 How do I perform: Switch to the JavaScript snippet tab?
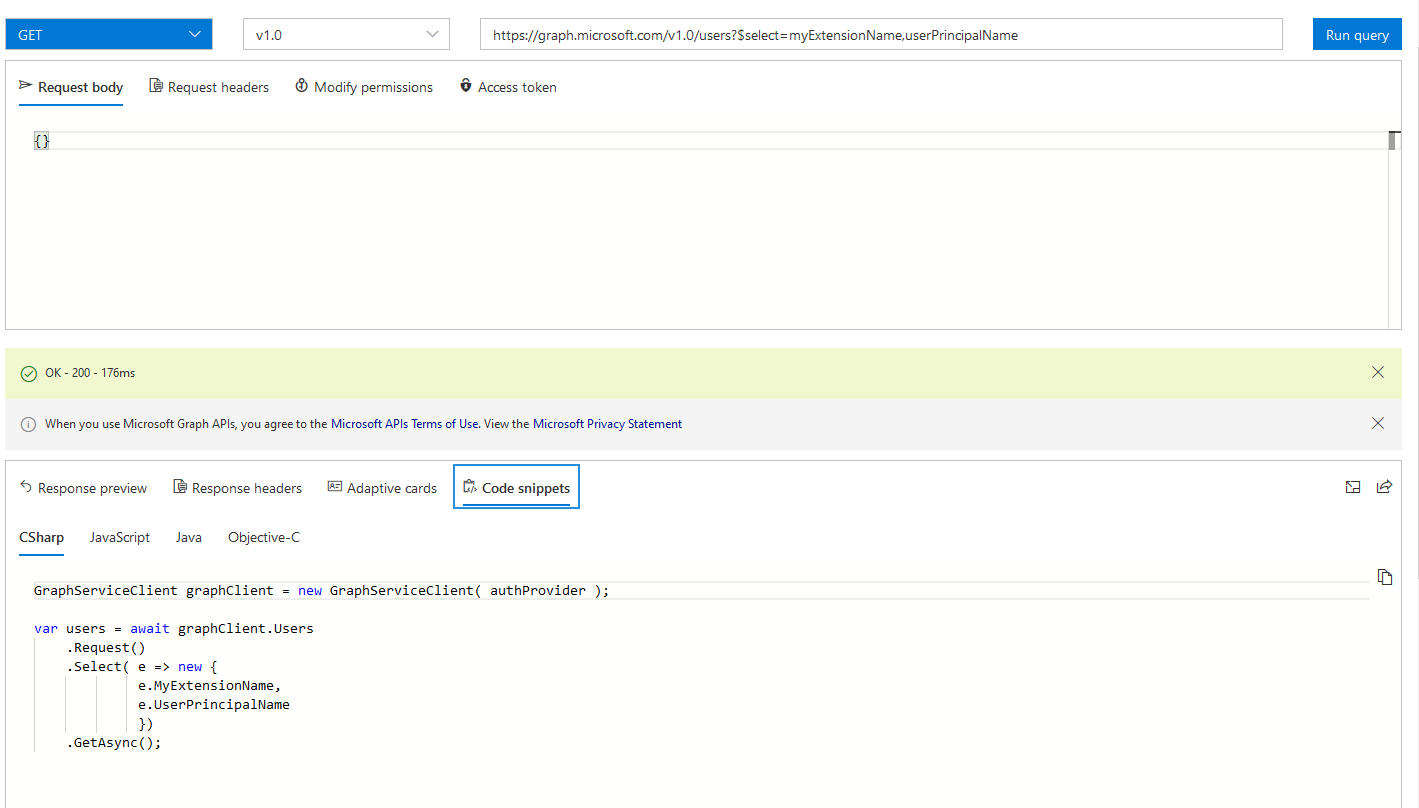[x=119, y=537]
